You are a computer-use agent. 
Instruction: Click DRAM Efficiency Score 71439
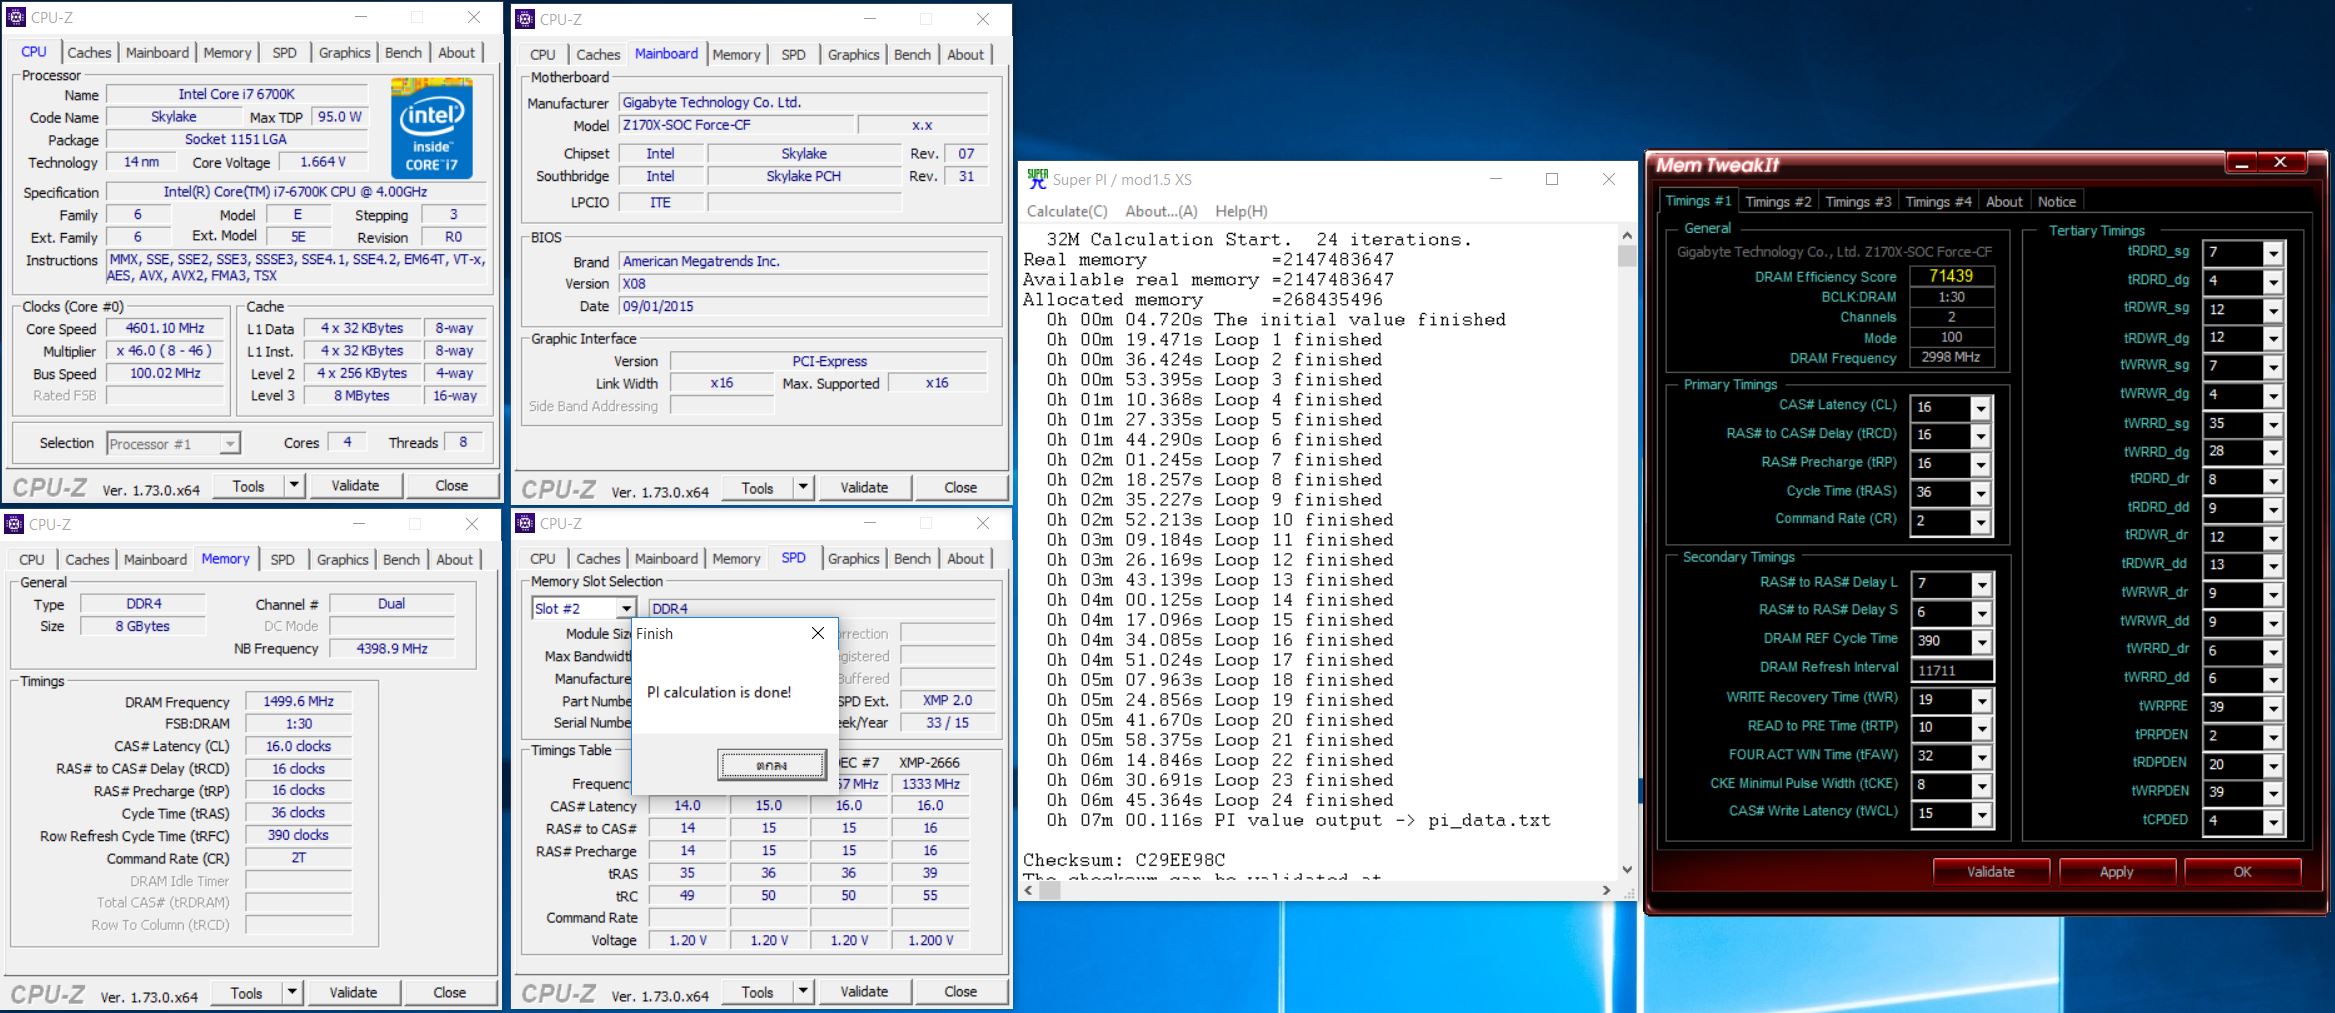point(1951,276)
